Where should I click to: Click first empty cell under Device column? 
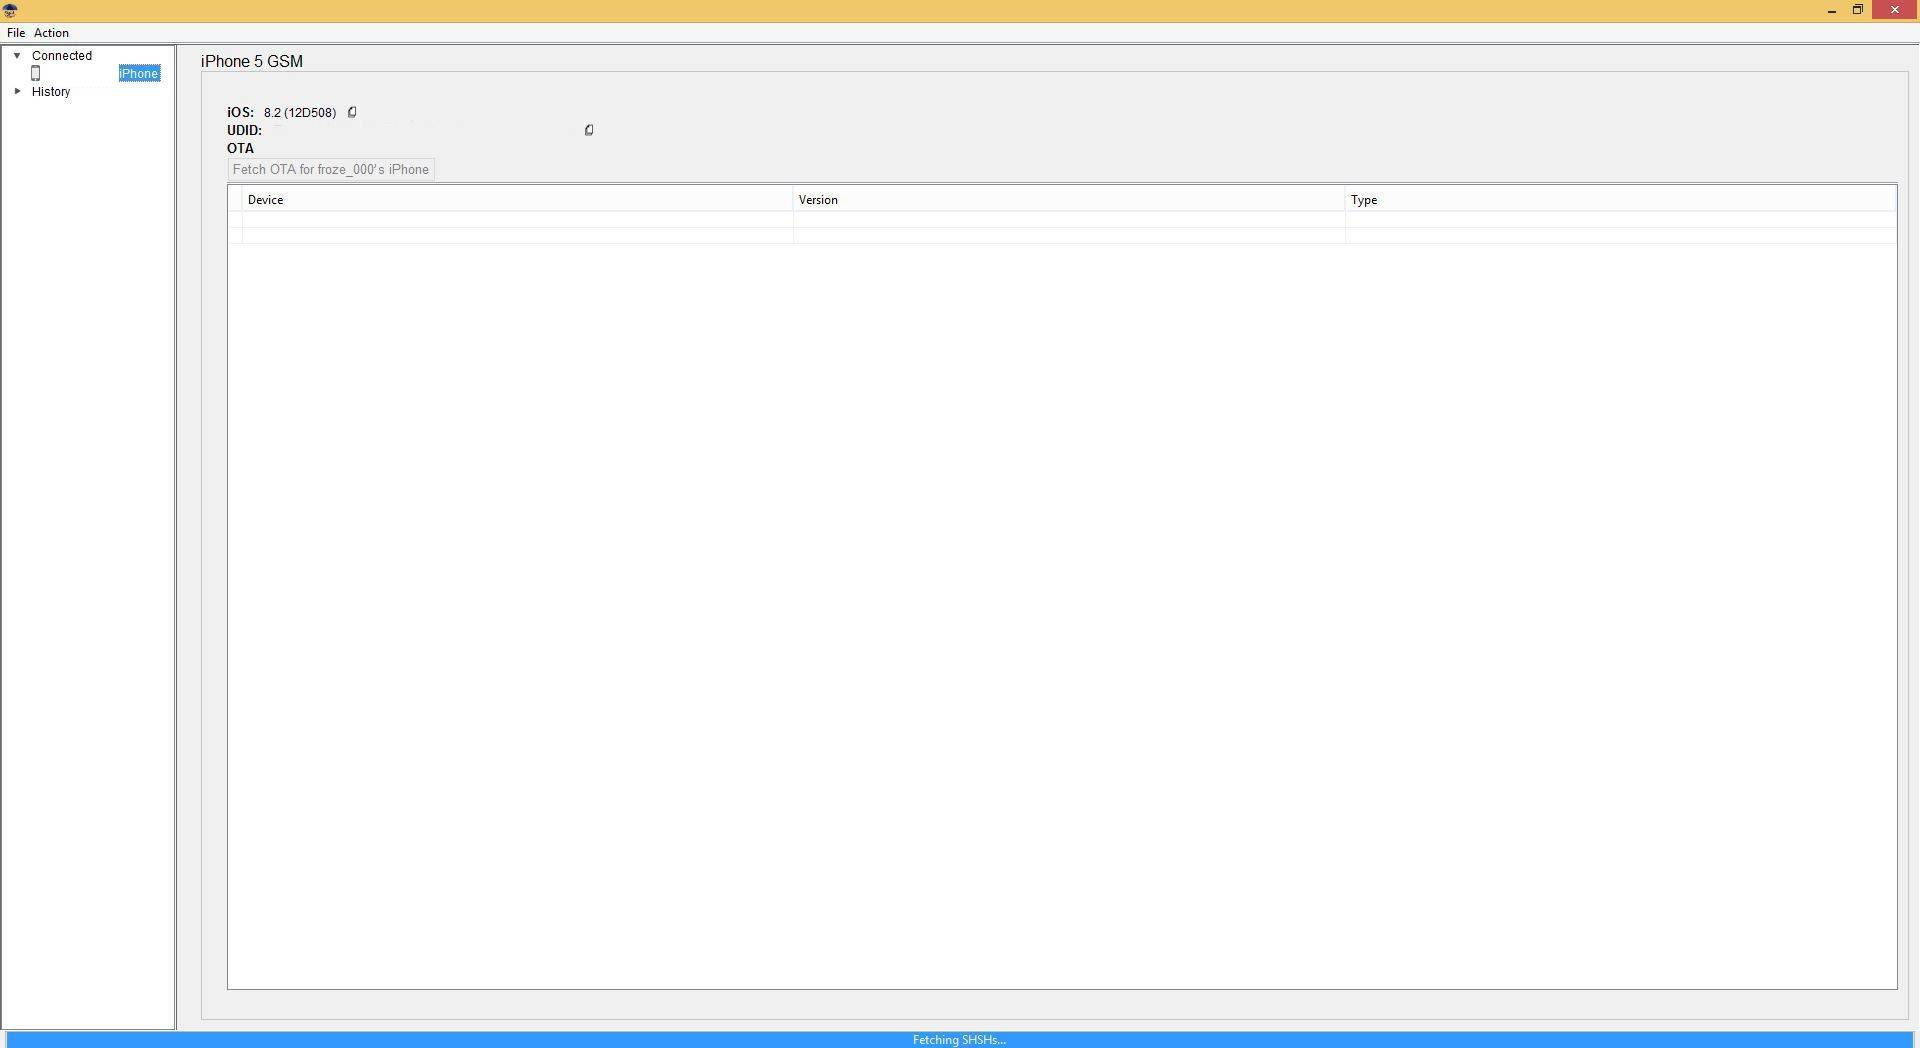click(x=517, y=219)
